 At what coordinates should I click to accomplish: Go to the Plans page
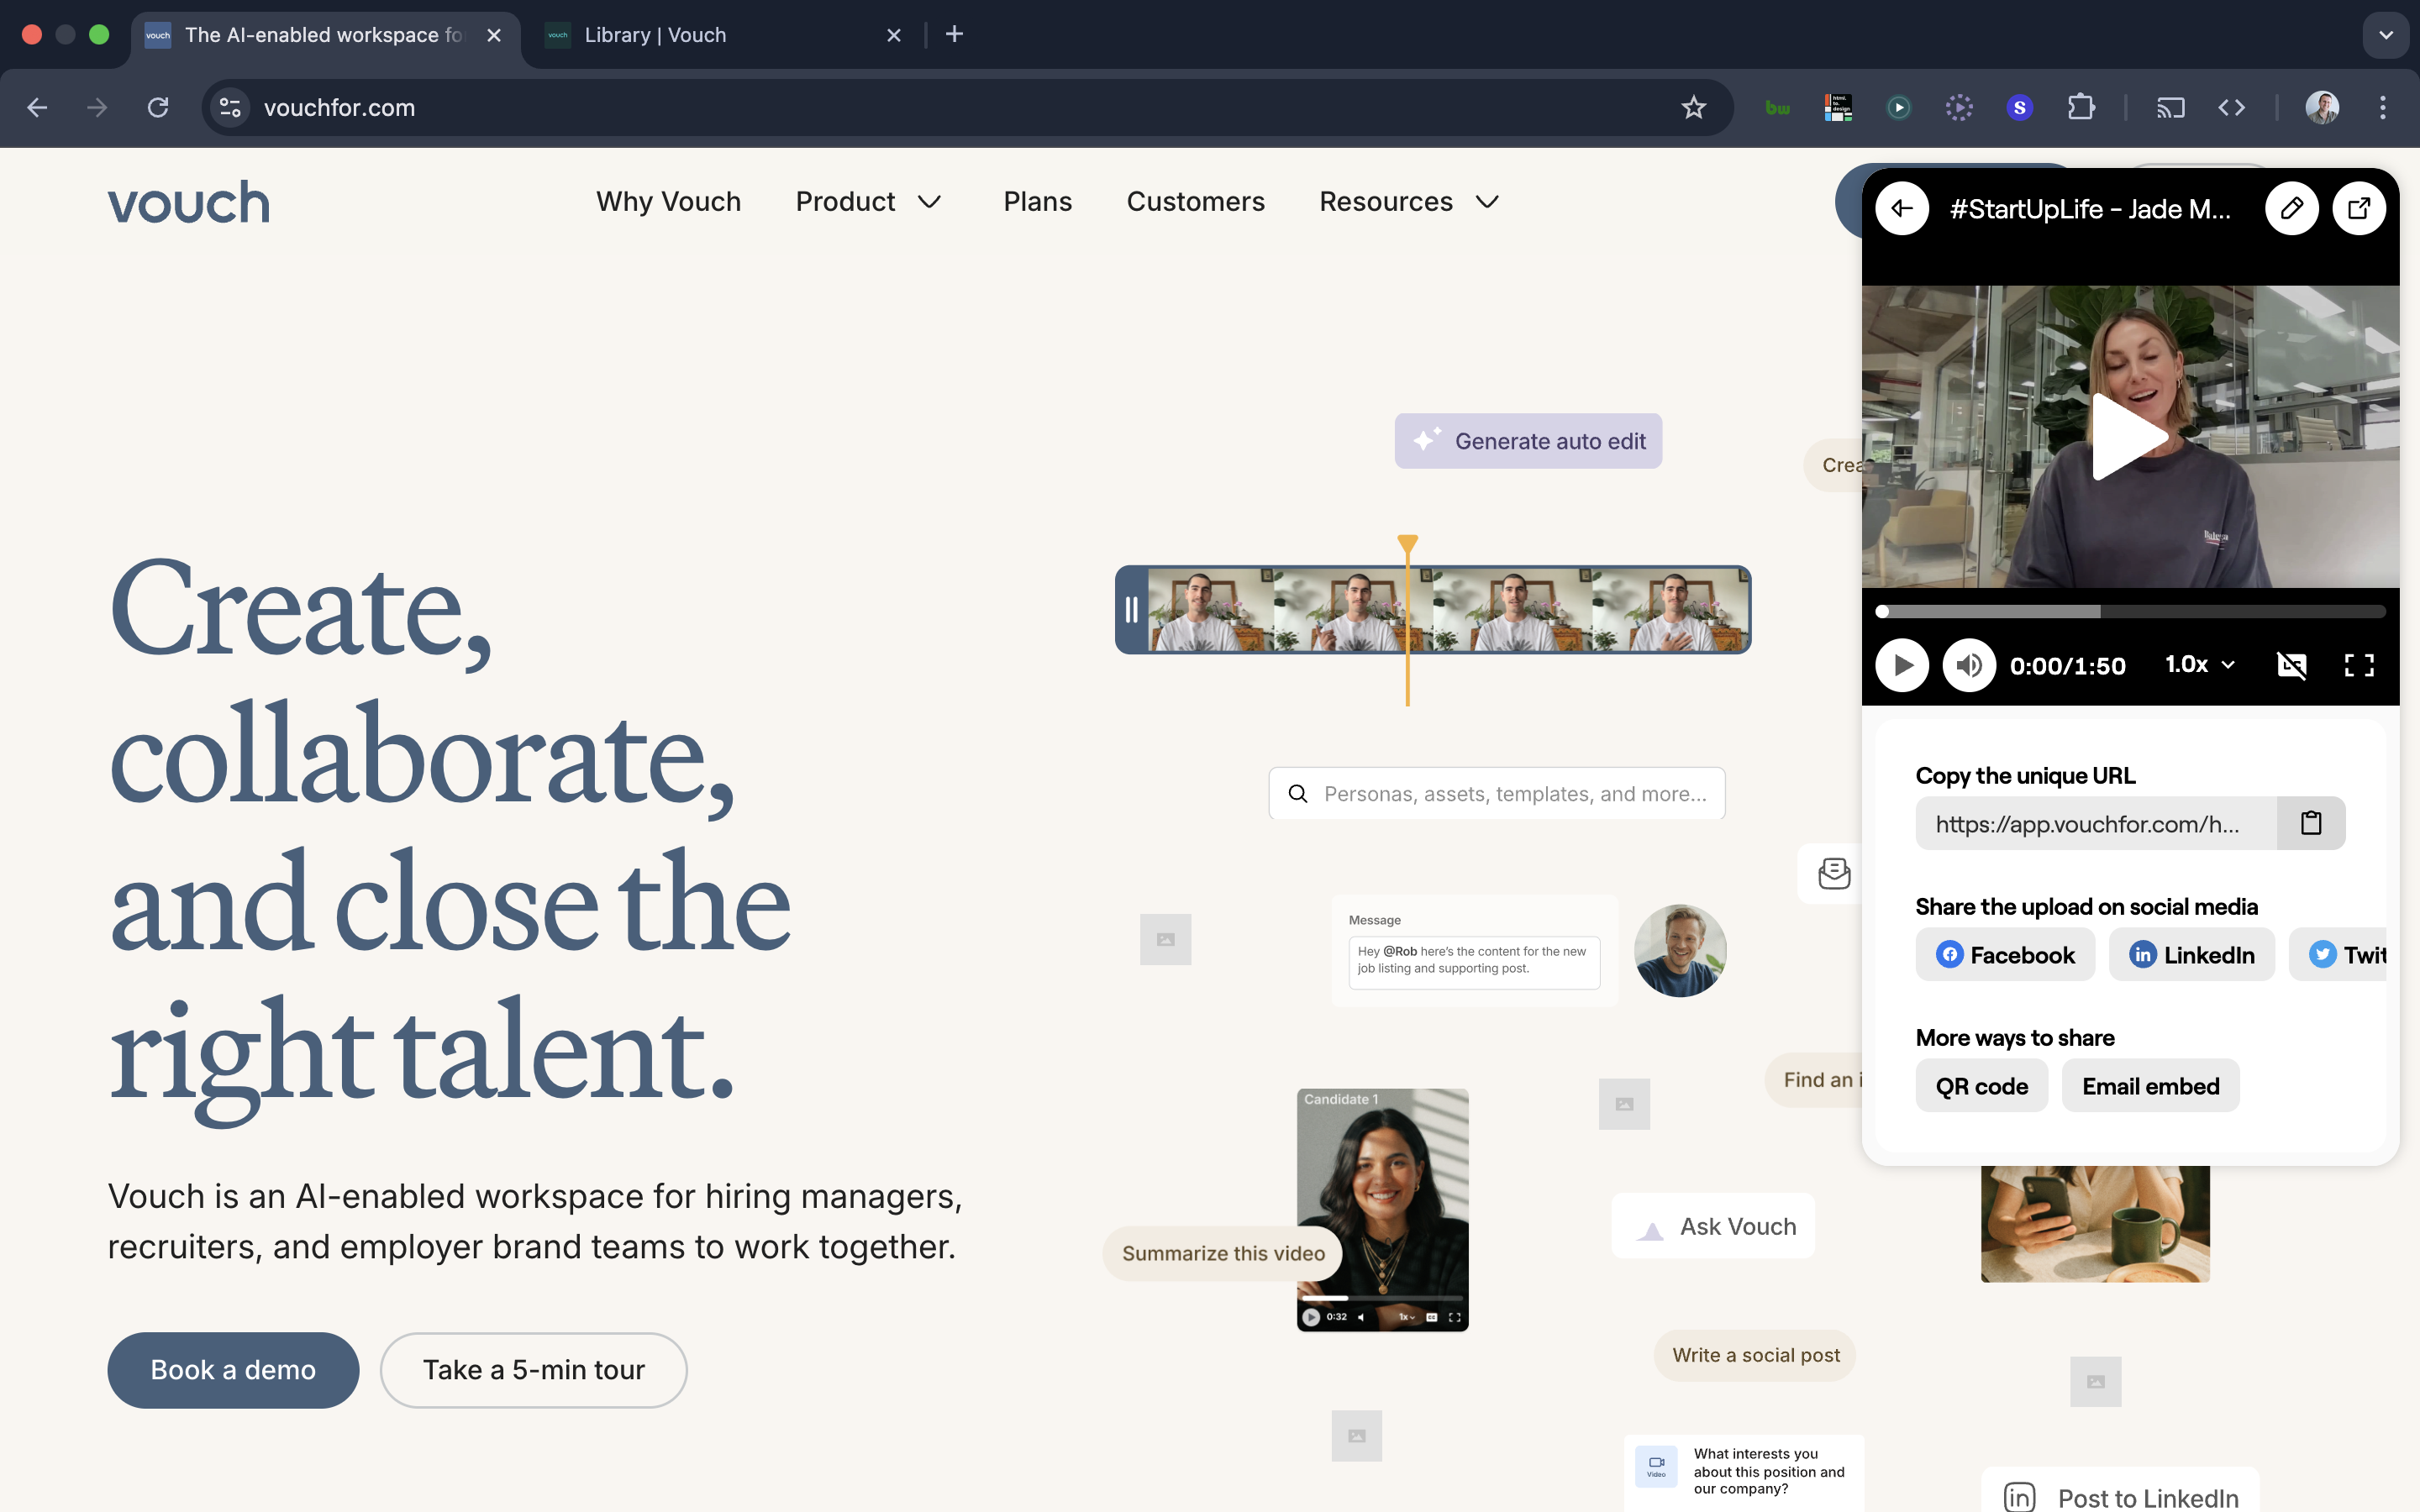[1037, 202]
